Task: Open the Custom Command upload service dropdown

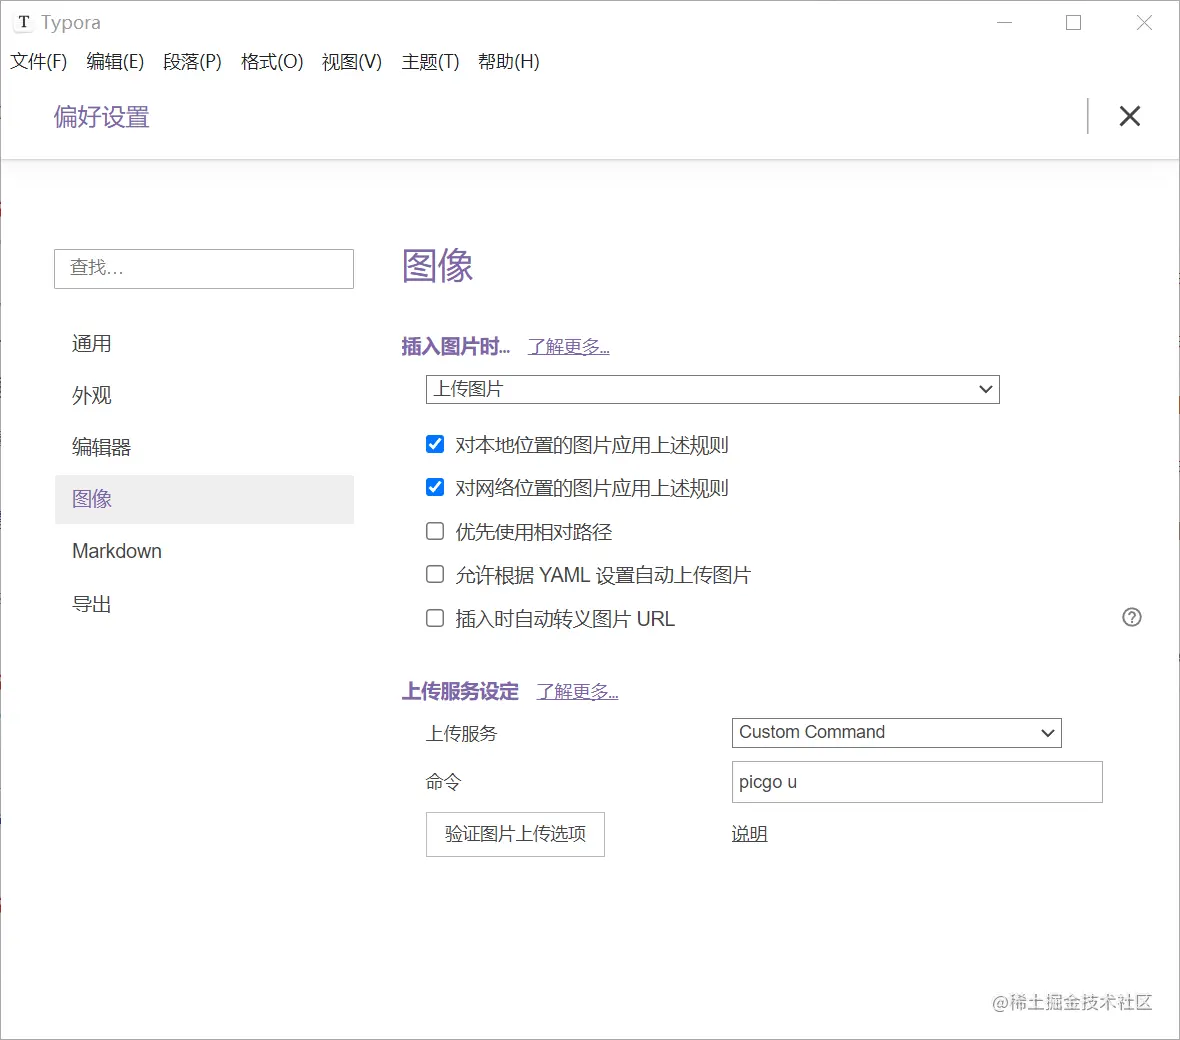Action: pos(896,732)
